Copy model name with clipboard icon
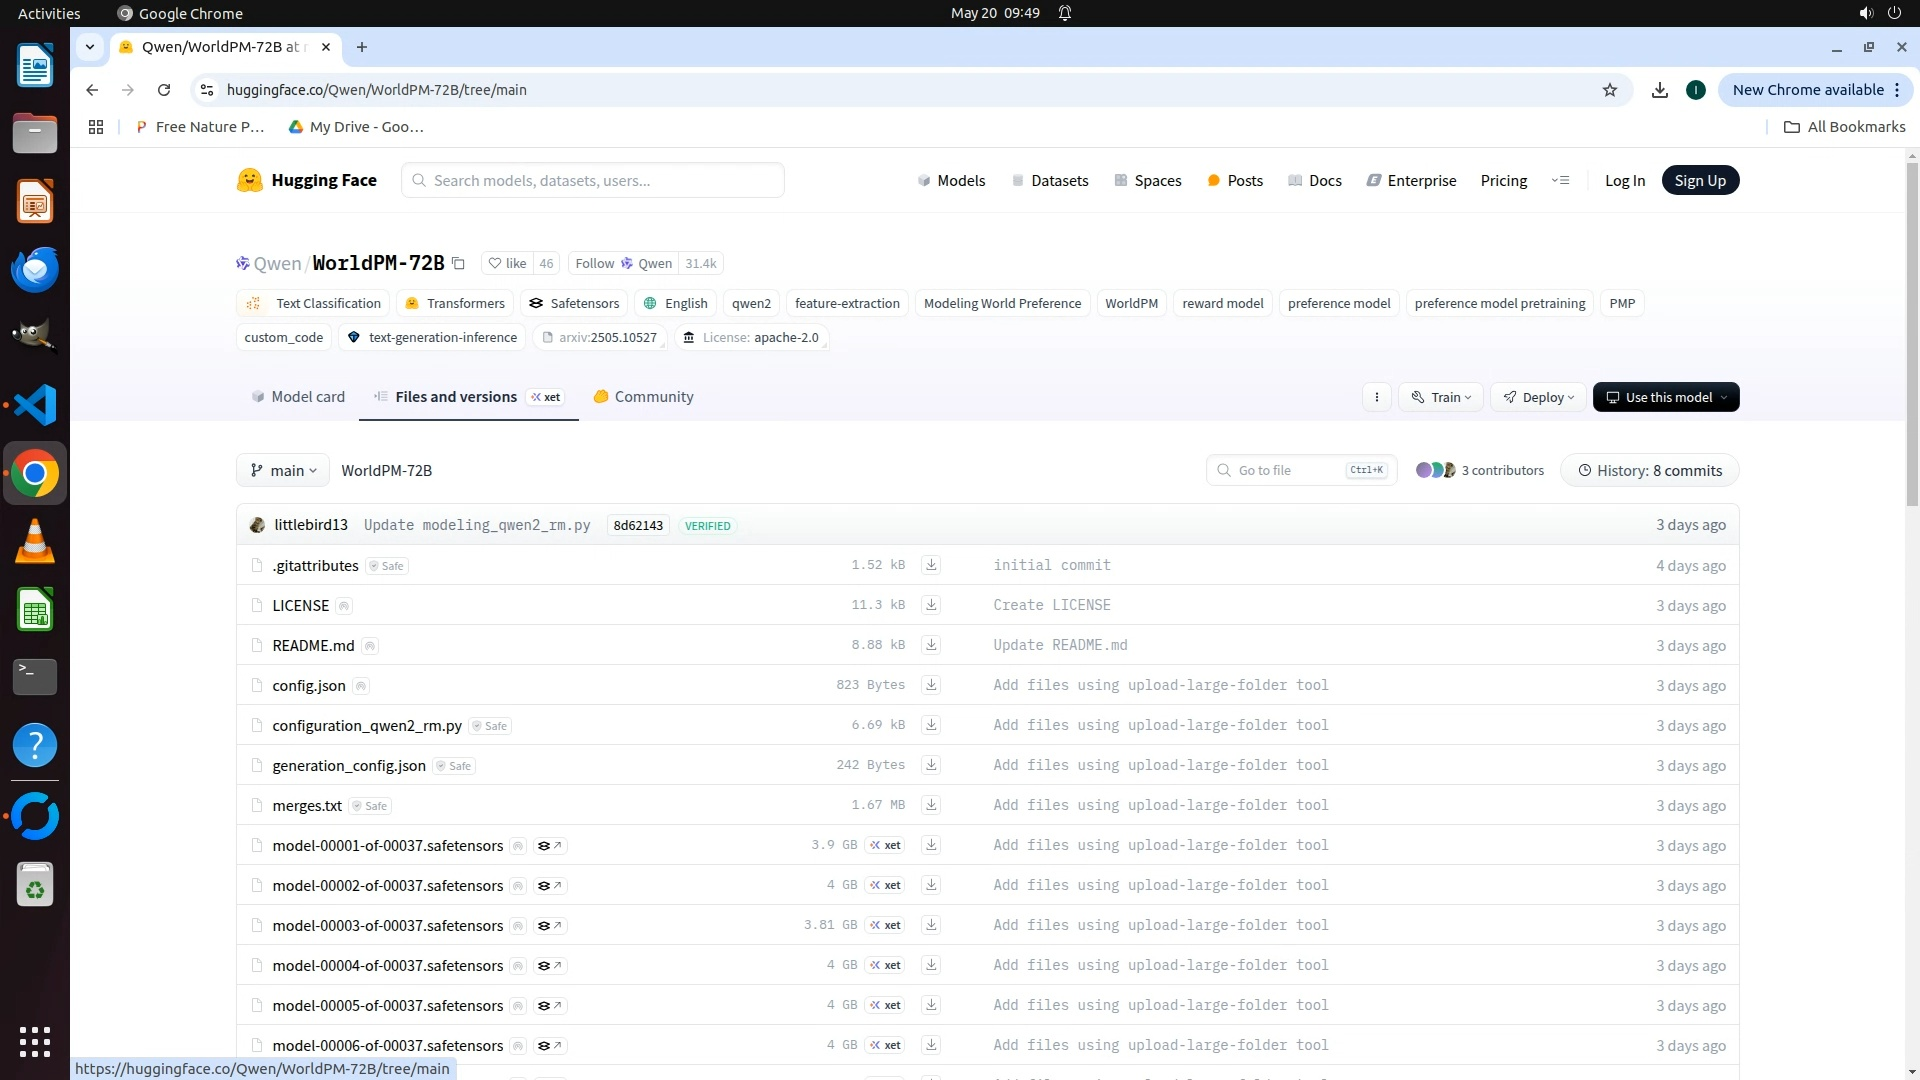The height and width of the screenshot is (1080, 1920). 458,264
